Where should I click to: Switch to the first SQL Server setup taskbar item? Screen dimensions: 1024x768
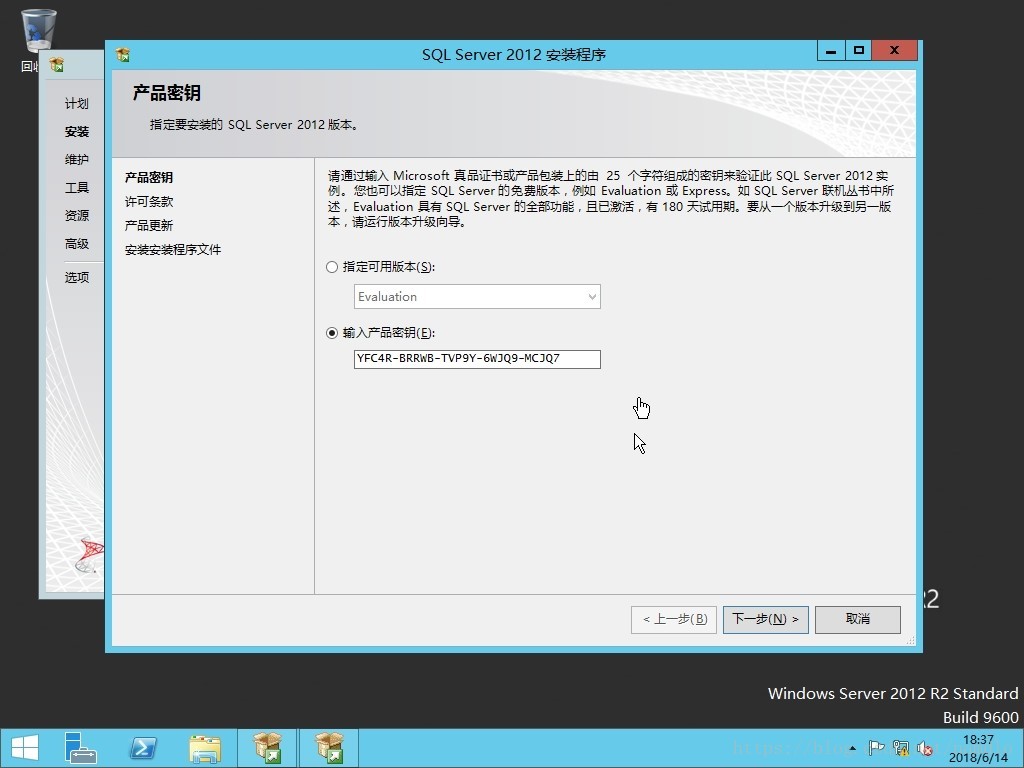(x=267, y=748)
